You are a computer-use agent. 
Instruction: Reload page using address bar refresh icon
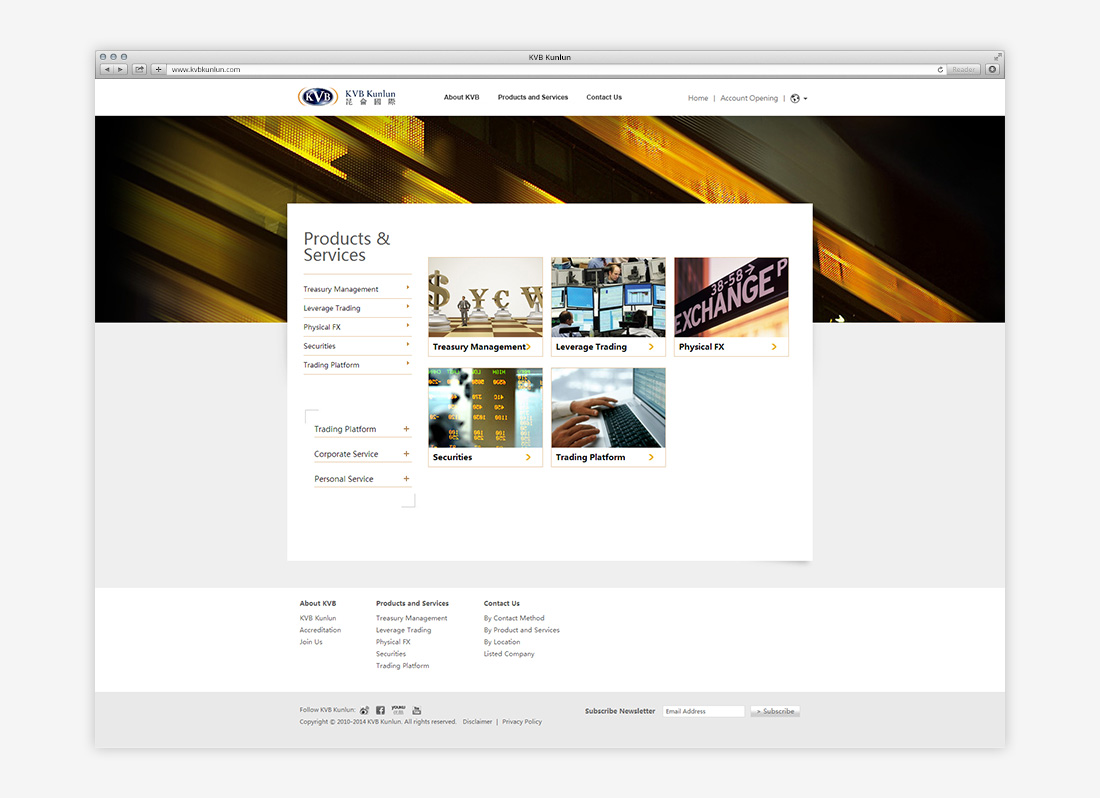[x=940, y=70]
